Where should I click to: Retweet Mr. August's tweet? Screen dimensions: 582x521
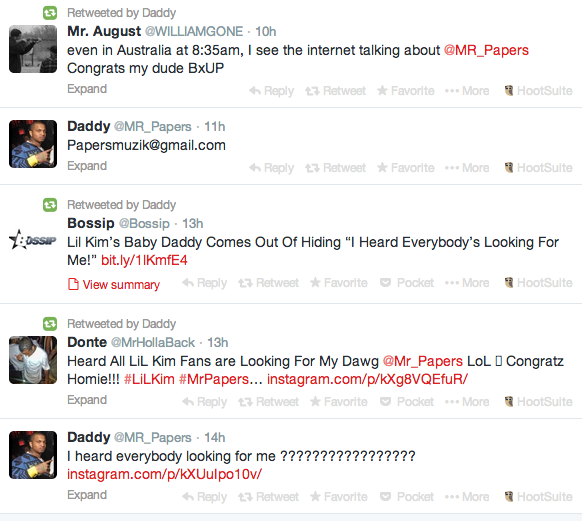click(335, 91)
